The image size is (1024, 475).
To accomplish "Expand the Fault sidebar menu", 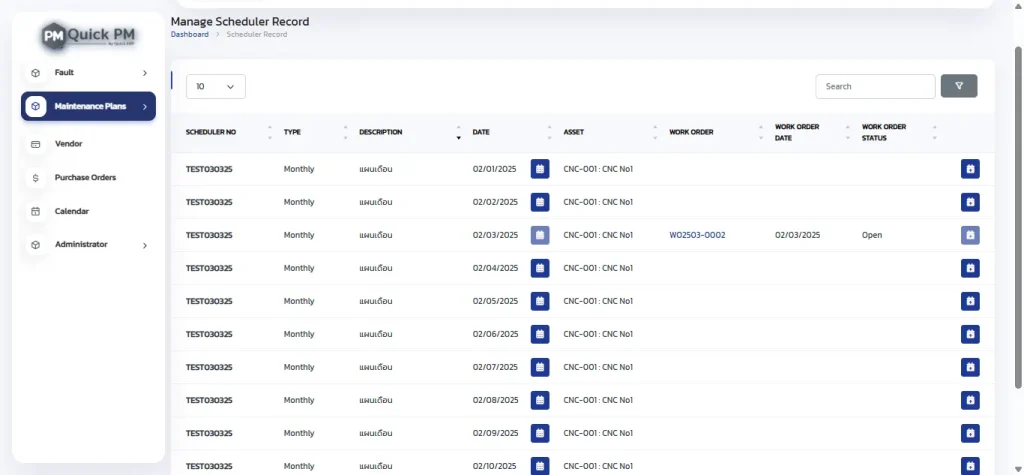I will tap(88, 73).
